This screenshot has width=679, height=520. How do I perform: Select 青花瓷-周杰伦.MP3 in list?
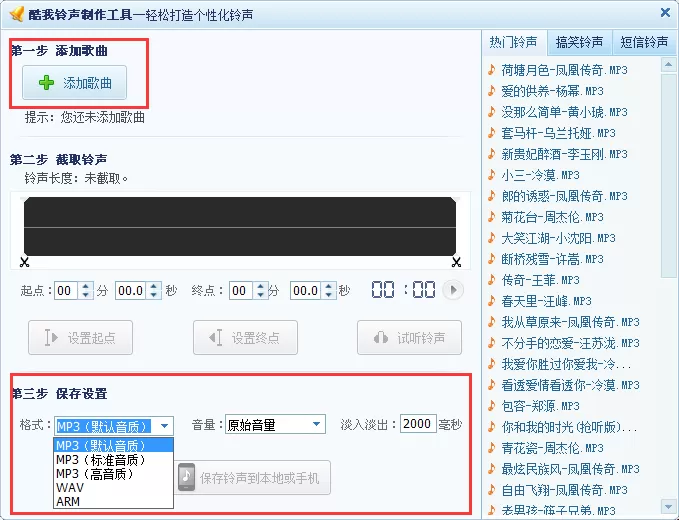(x=553, y=448)
